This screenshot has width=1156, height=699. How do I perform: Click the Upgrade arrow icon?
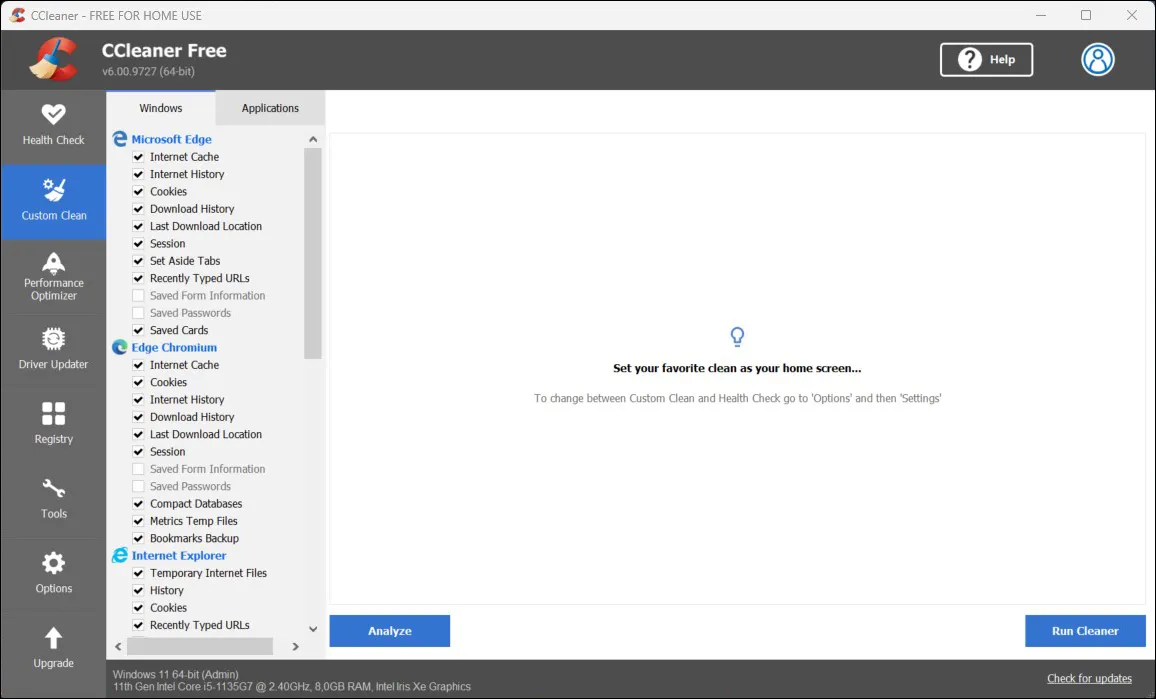[54, 638]
